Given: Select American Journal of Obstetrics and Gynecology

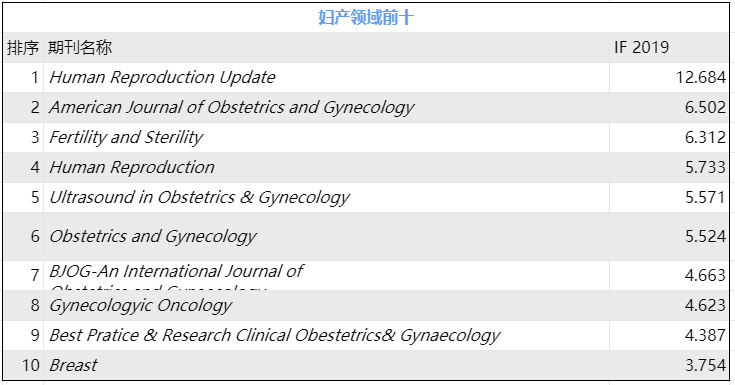Looking at the screenshot, I should pos(326,107).
